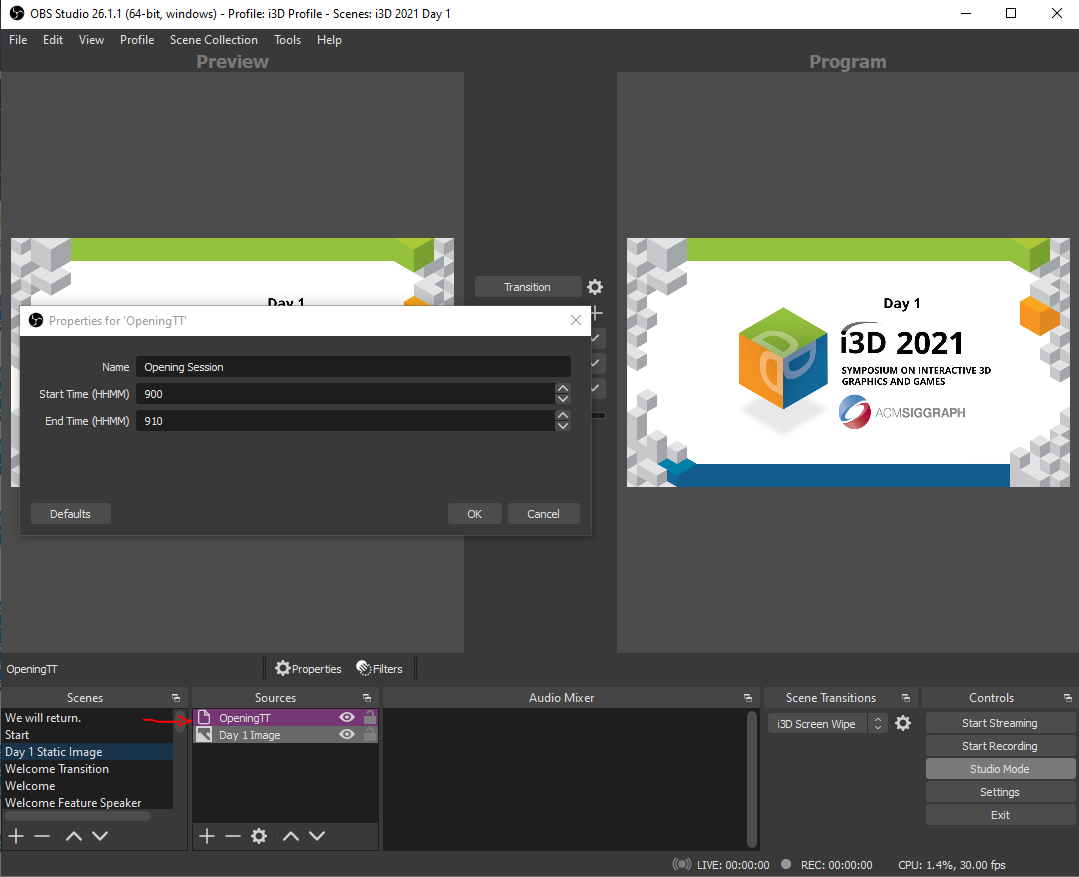Decrease the End Time value with stepper

(562, 427)
